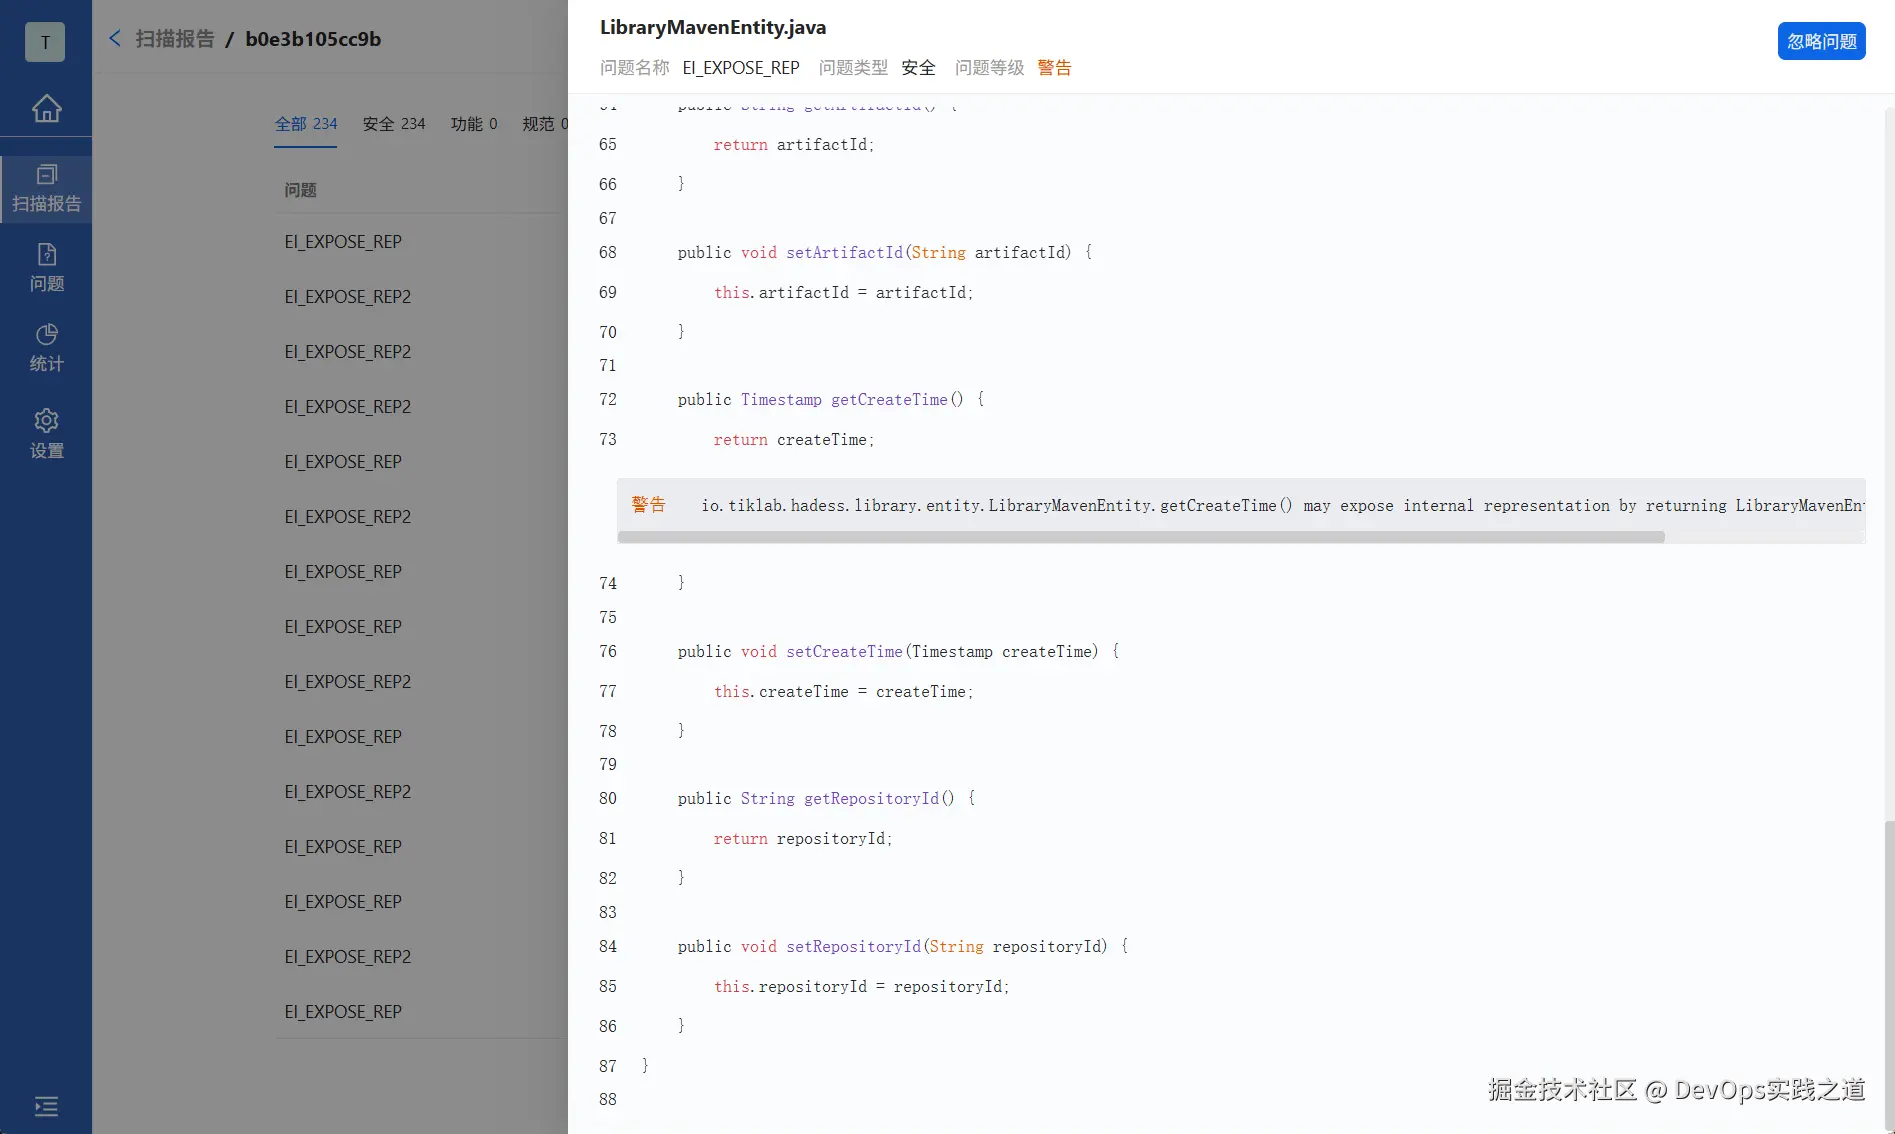Click the LibraryMavenEntity.java file title
This screenshot has width=1895, height=1134.
click(713, 27)
